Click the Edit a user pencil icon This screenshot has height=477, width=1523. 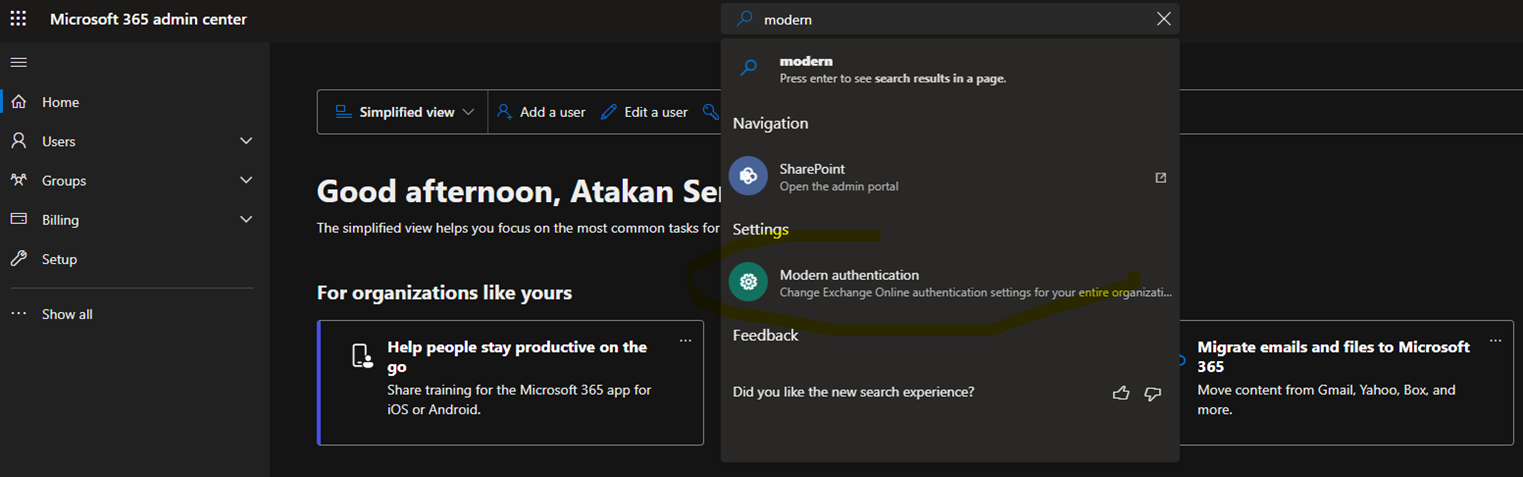[609, 112]
